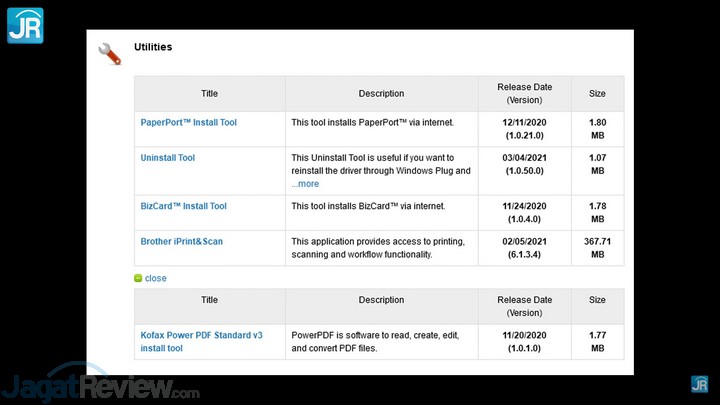Click the Title header in second table
The image size is (720, 405).
209,300
